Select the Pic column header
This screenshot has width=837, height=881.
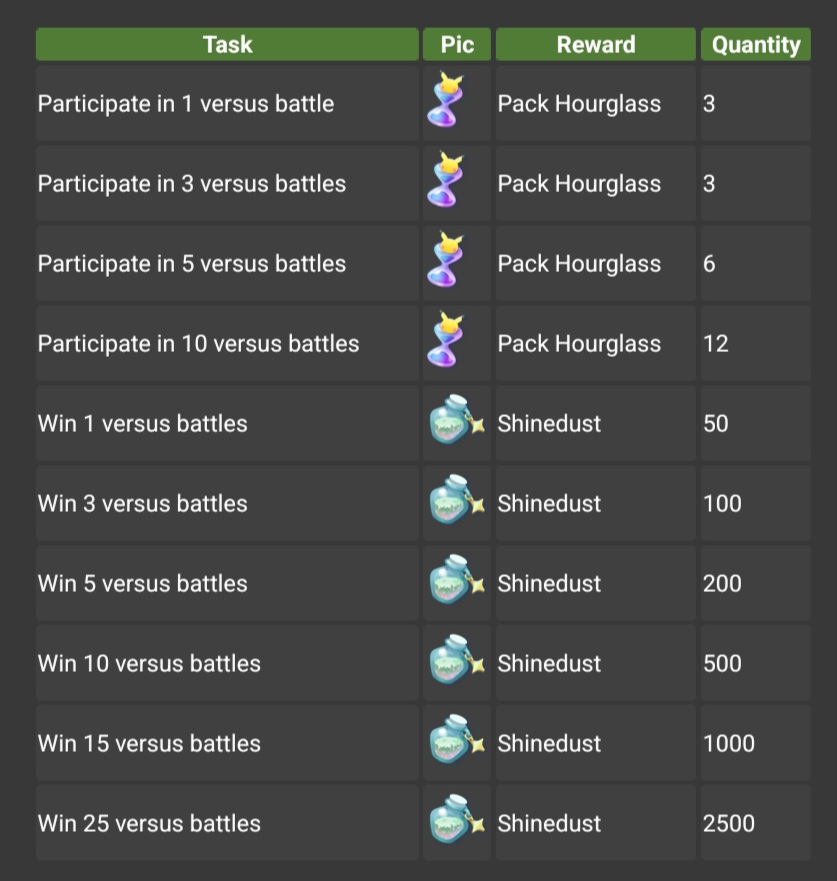click(x=457, y=44)
